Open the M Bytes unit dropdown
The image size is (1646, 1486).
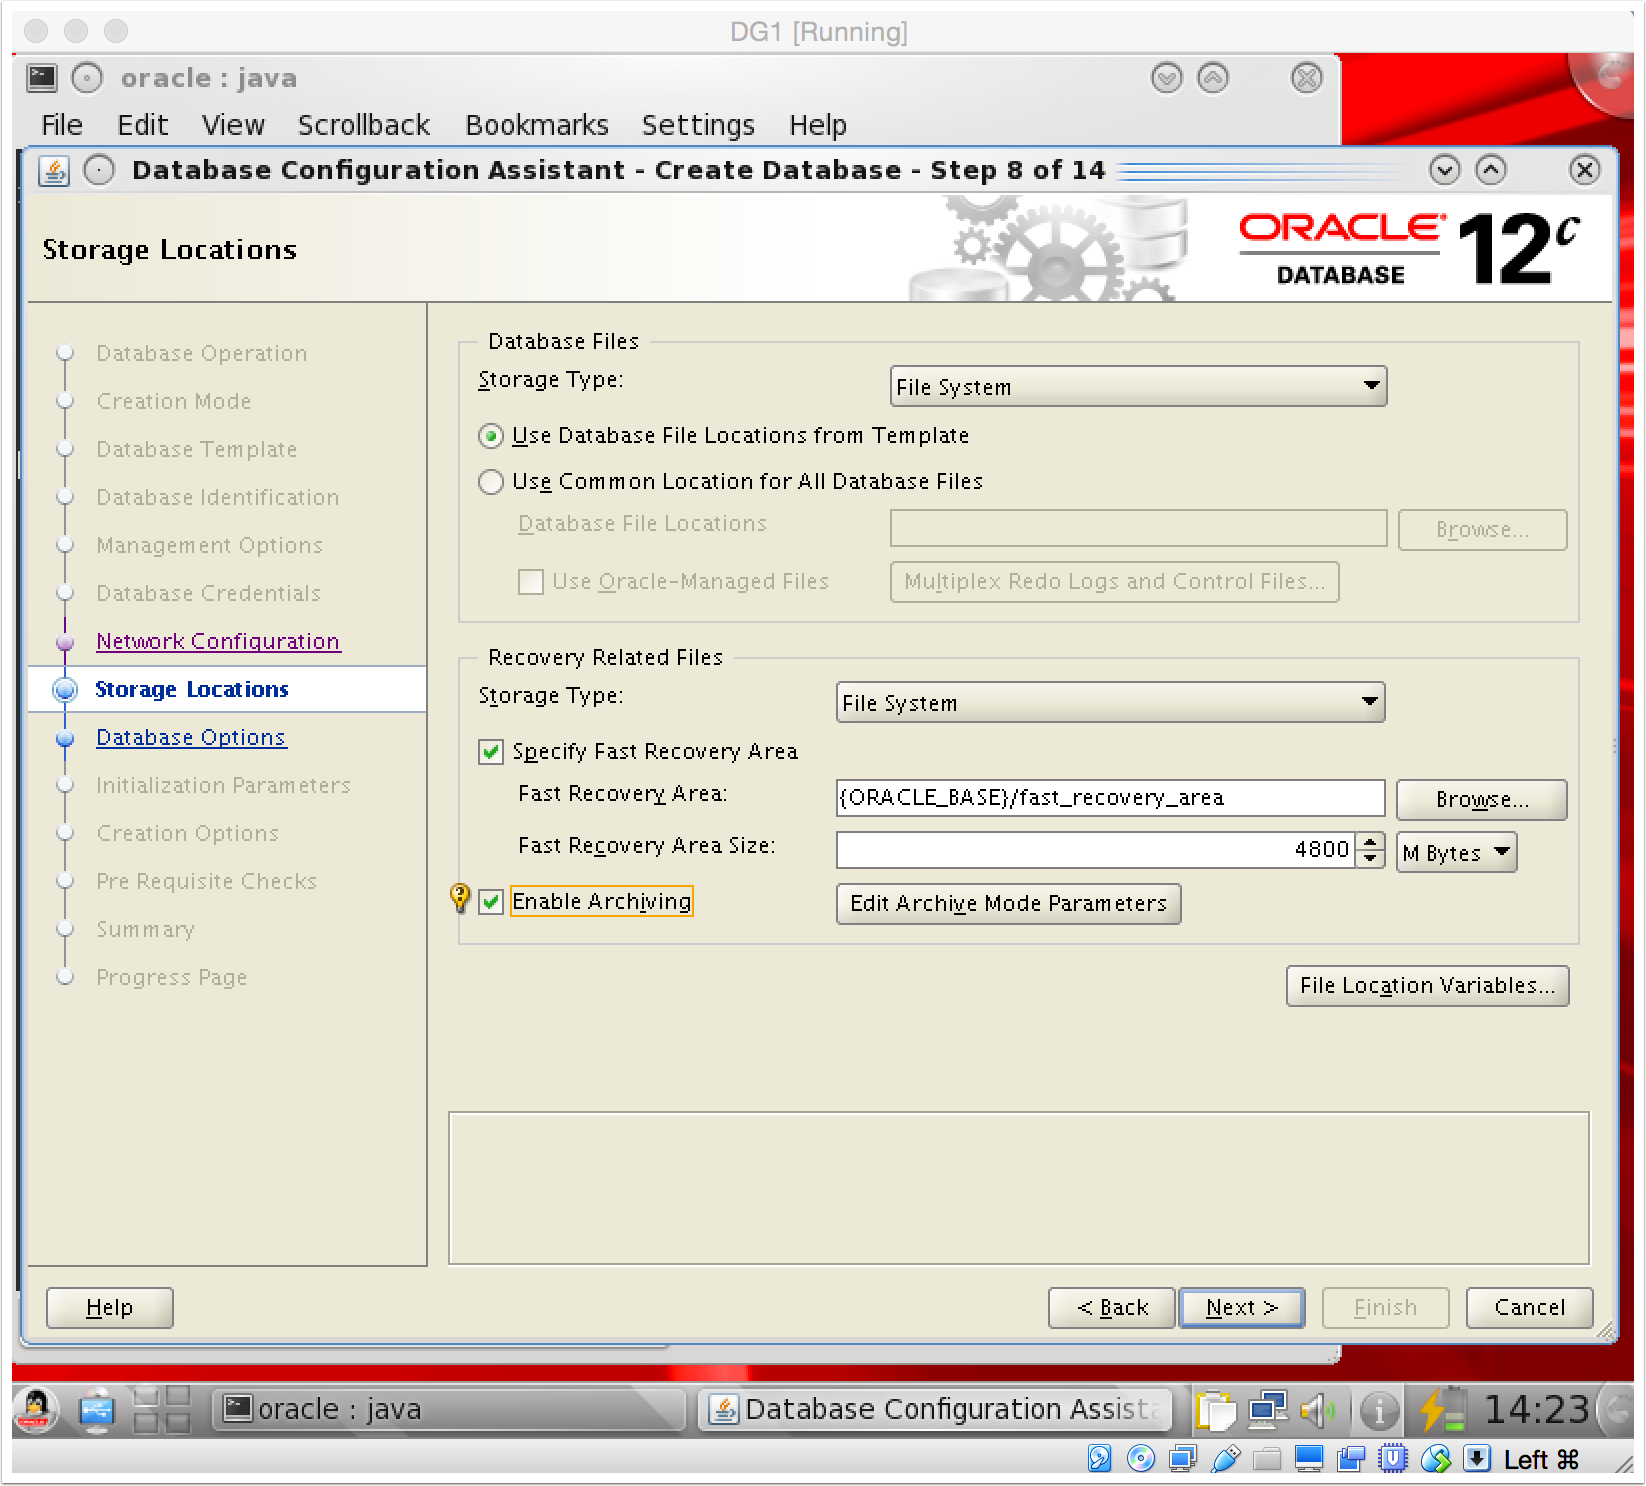[1456, 852]
